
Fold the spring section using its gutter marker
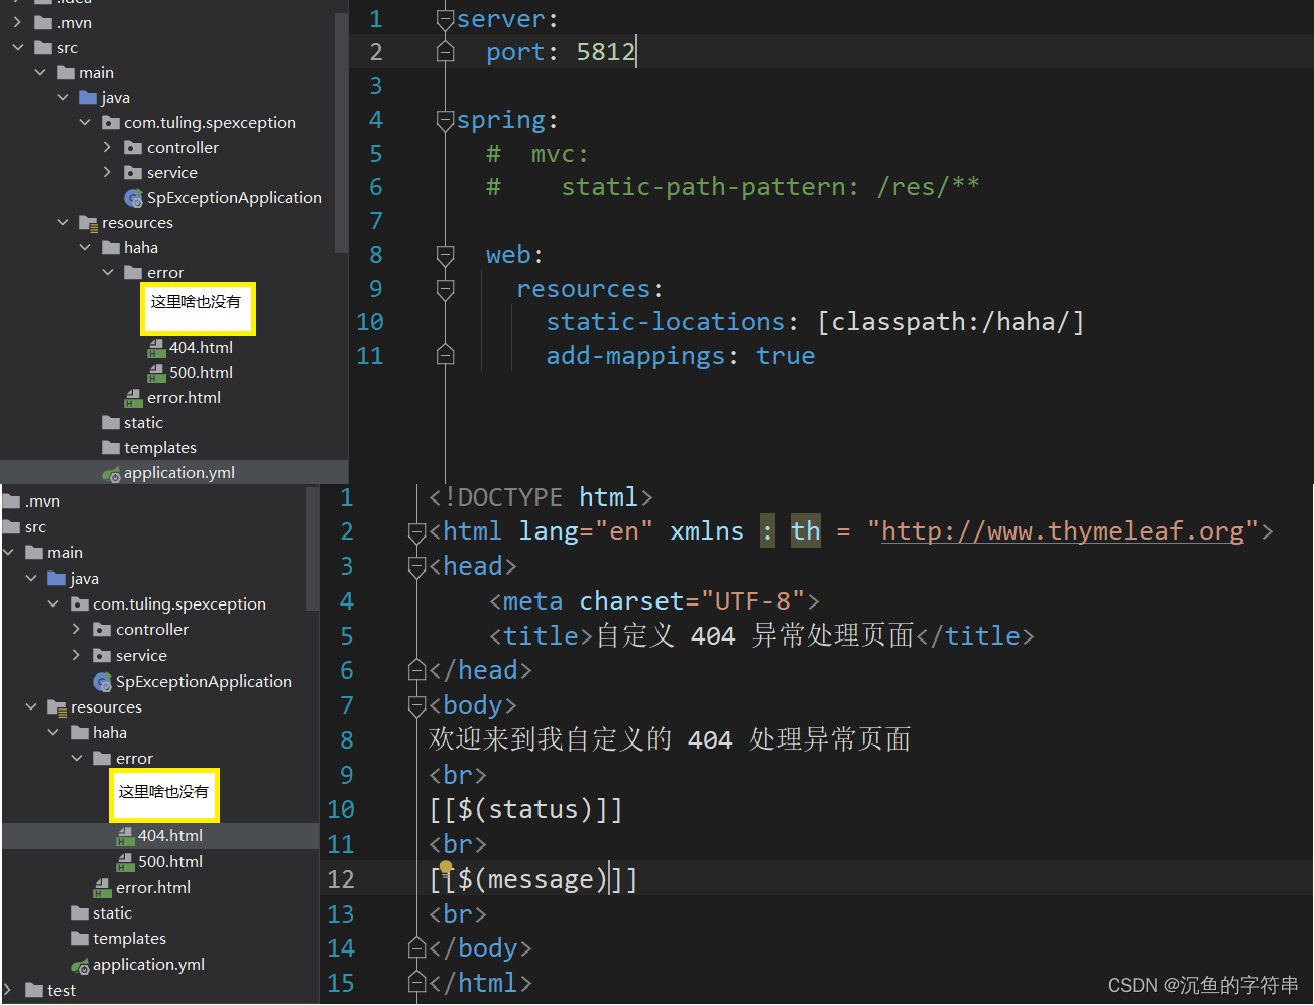444,119
